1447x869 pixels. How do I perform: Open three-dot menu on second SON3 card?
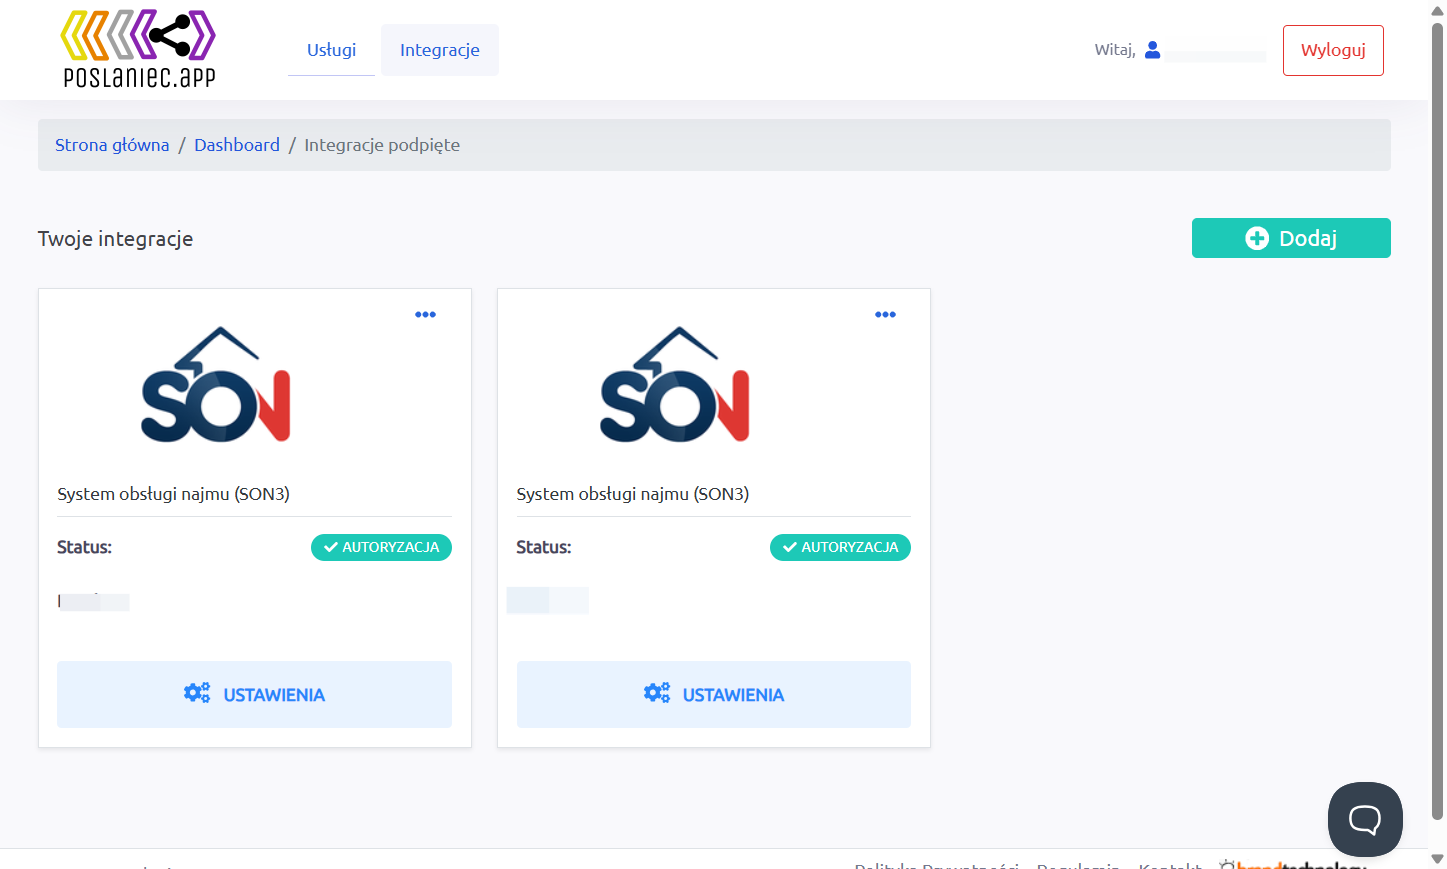(x=885, y=314)
